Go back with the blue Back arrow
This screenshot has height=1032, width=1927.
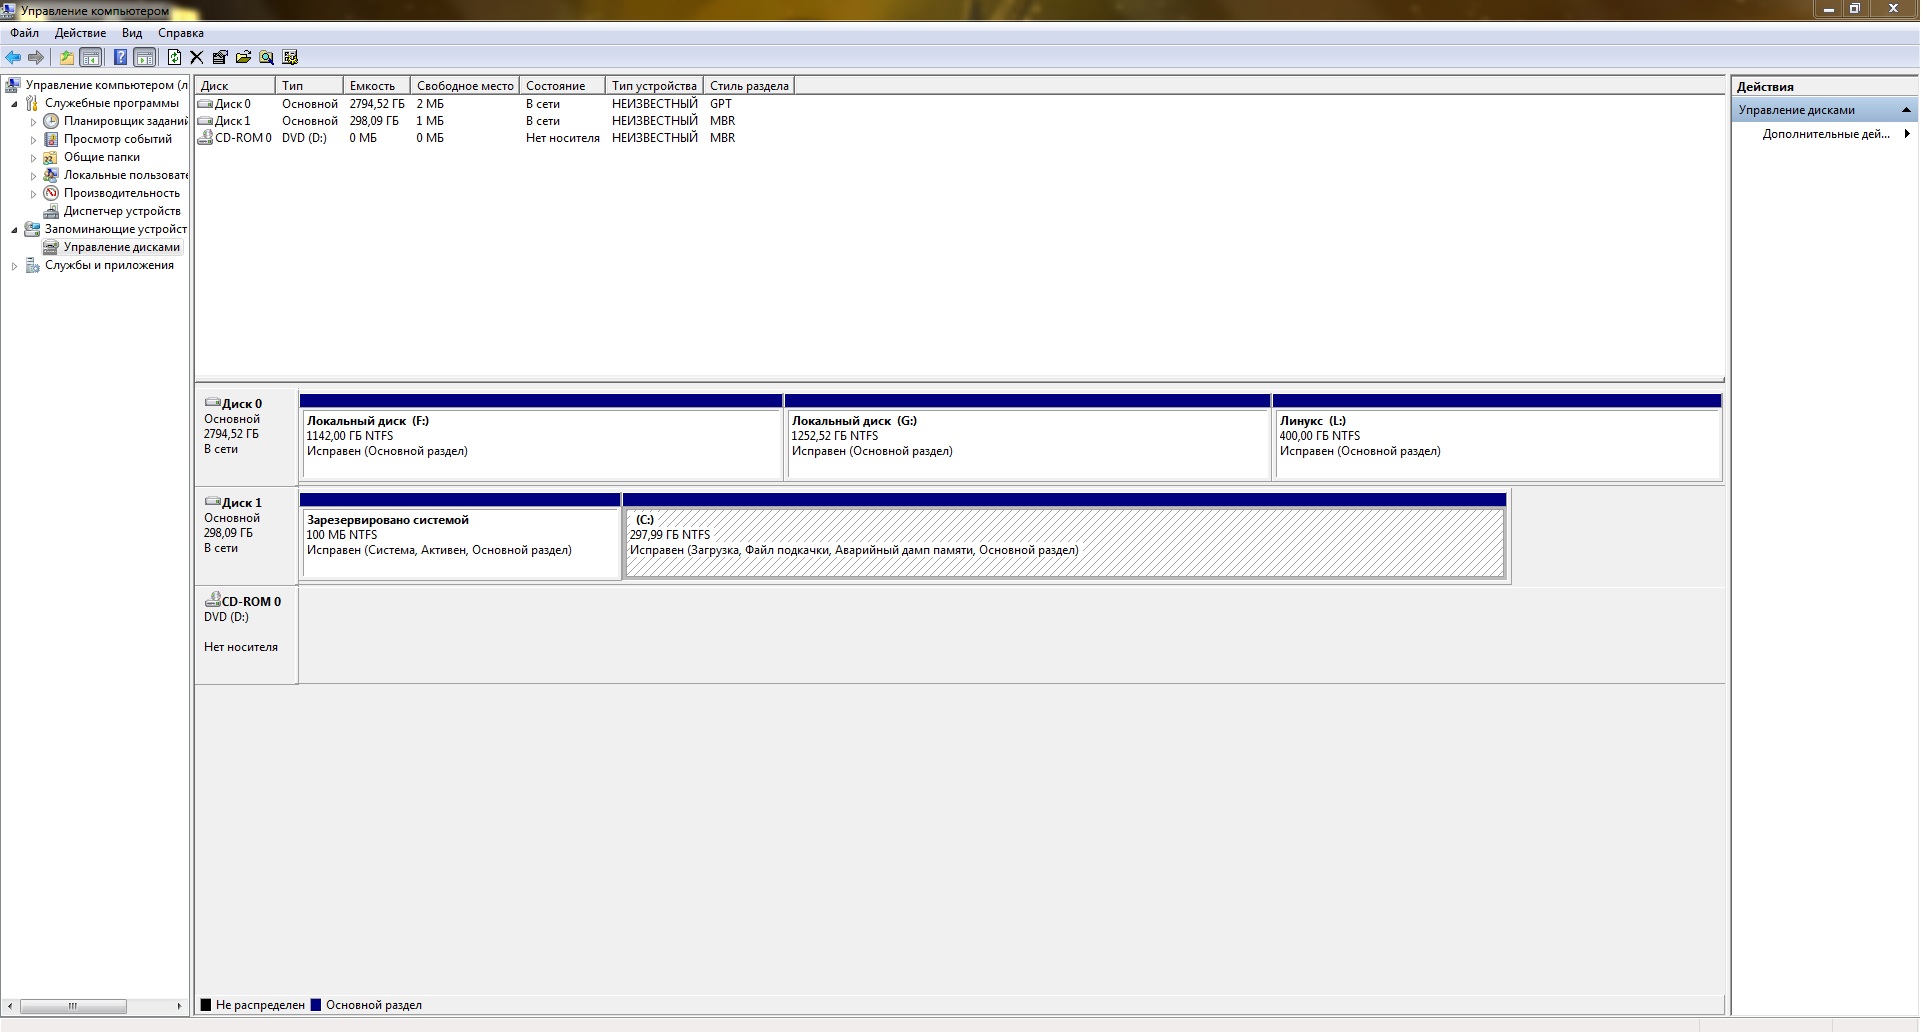click(13, 57)
